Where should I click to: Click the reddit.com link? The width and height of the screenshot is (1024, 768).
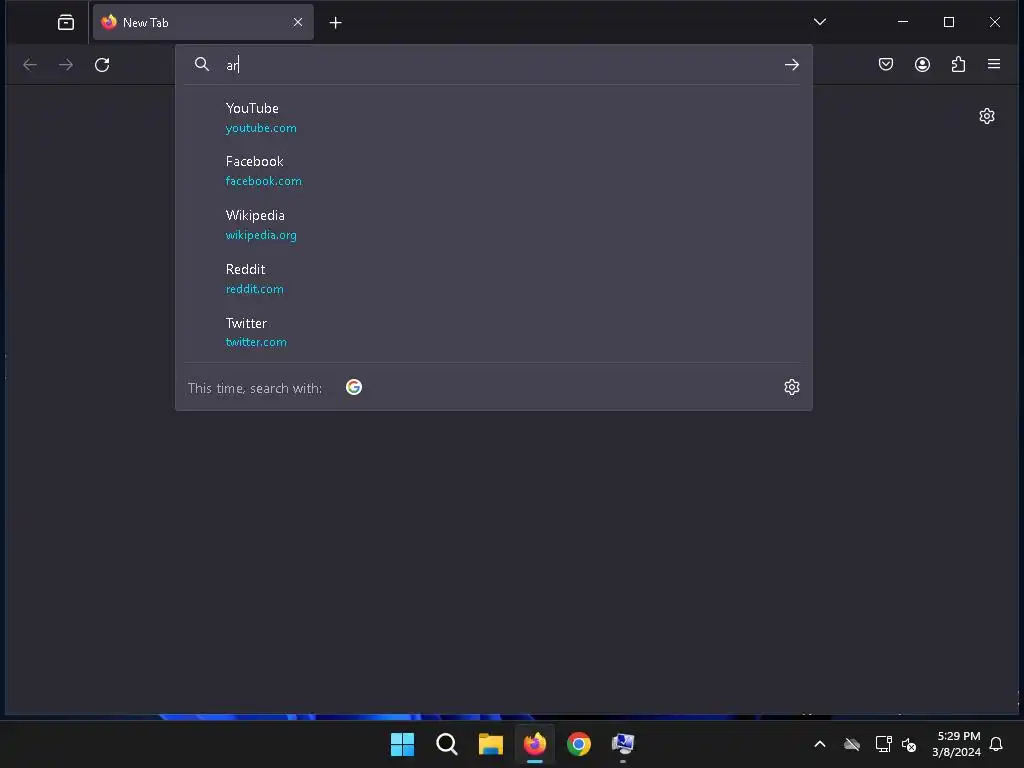coord(255,289)
